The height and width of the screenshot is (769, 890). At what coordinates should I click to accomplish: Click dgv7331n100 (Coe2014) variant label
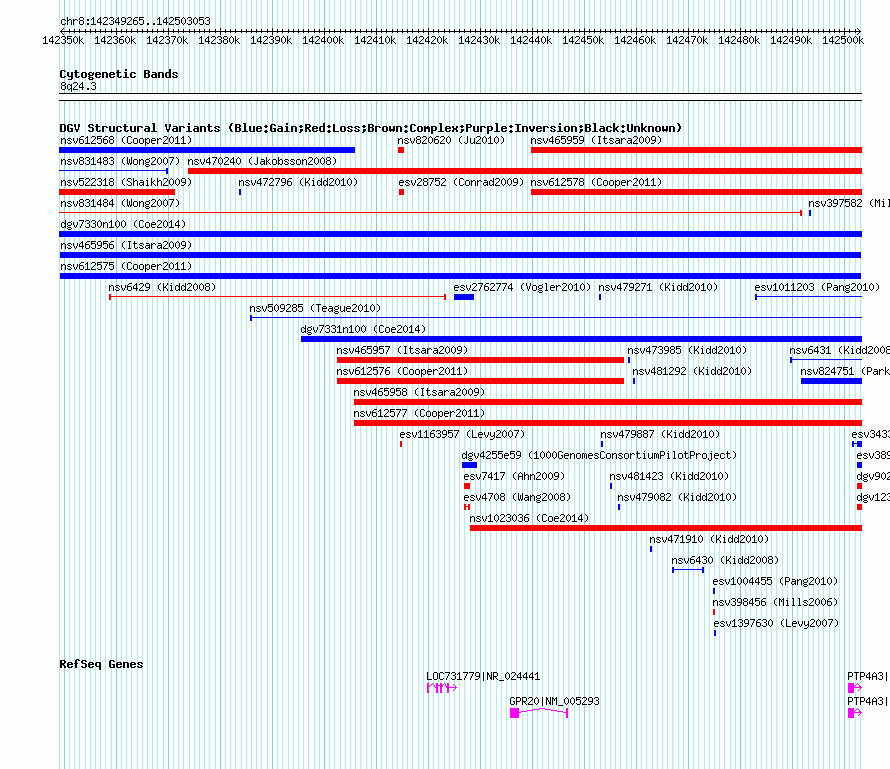tap(363, 329)
